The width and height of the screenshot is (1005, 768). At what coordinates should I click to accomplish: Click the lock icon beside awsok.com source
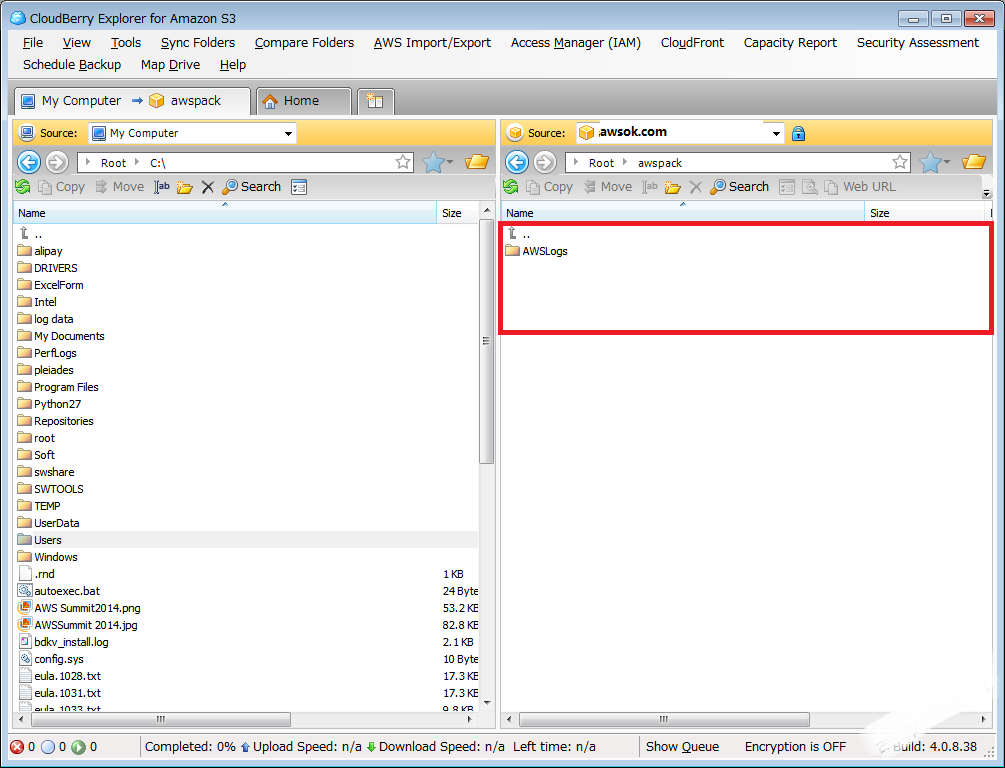[798, 133]
